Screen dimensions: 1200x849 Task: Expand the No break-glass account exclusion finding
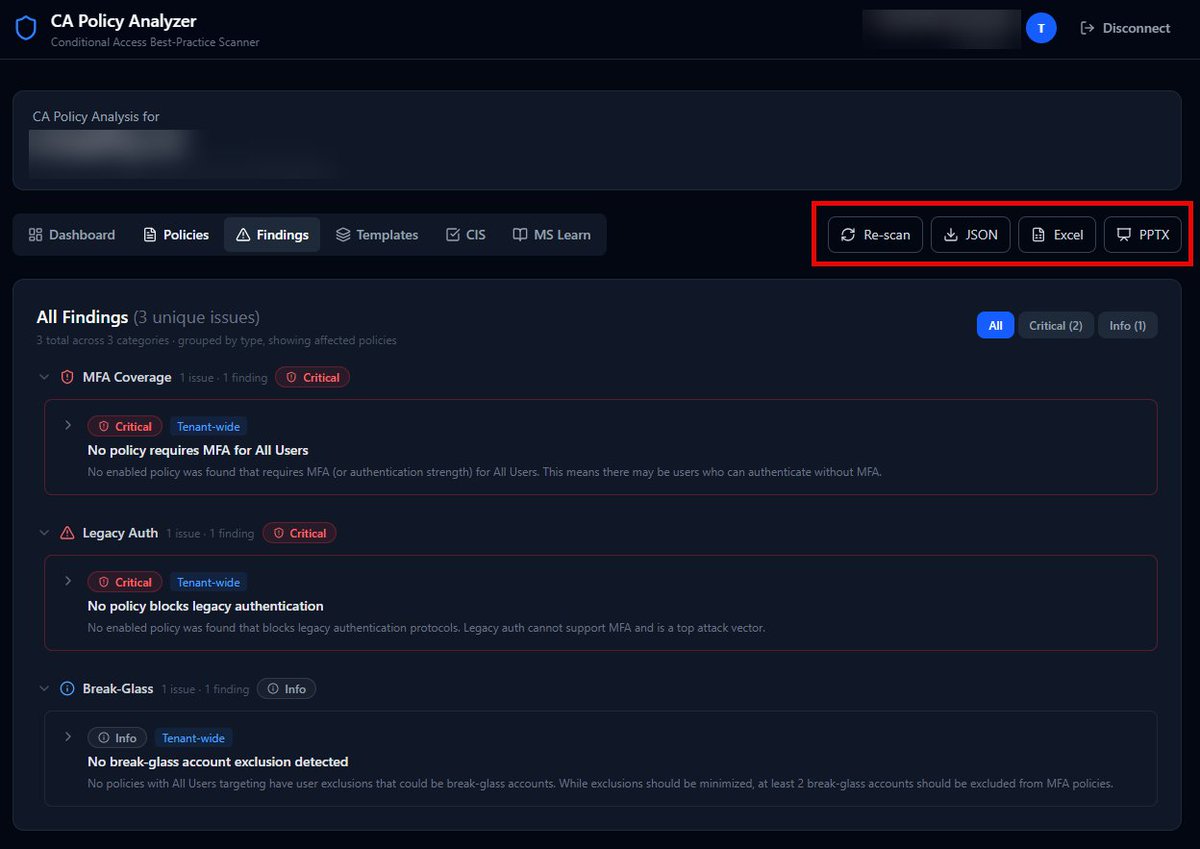tap(68, 737)
